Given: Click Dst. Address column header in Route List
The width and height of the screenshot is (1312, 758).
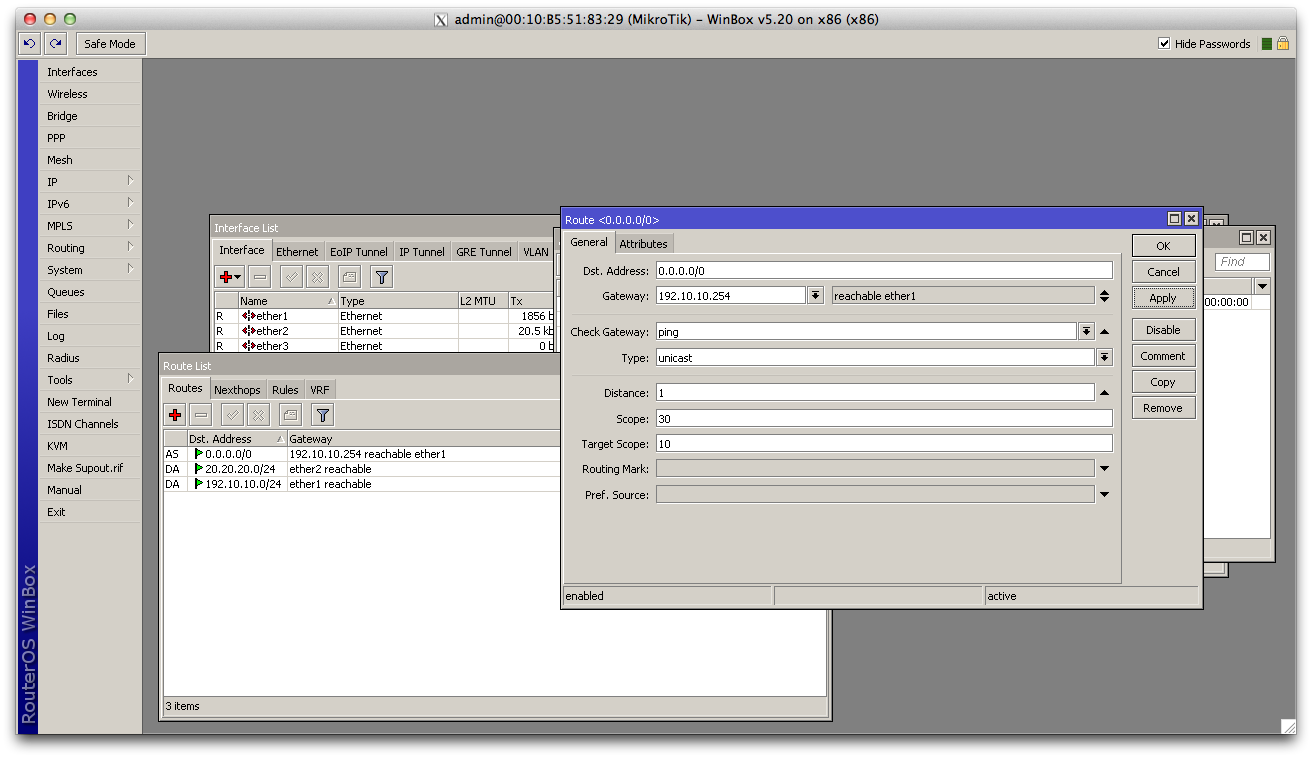Looking at the screenshot, I should (236, 438).
